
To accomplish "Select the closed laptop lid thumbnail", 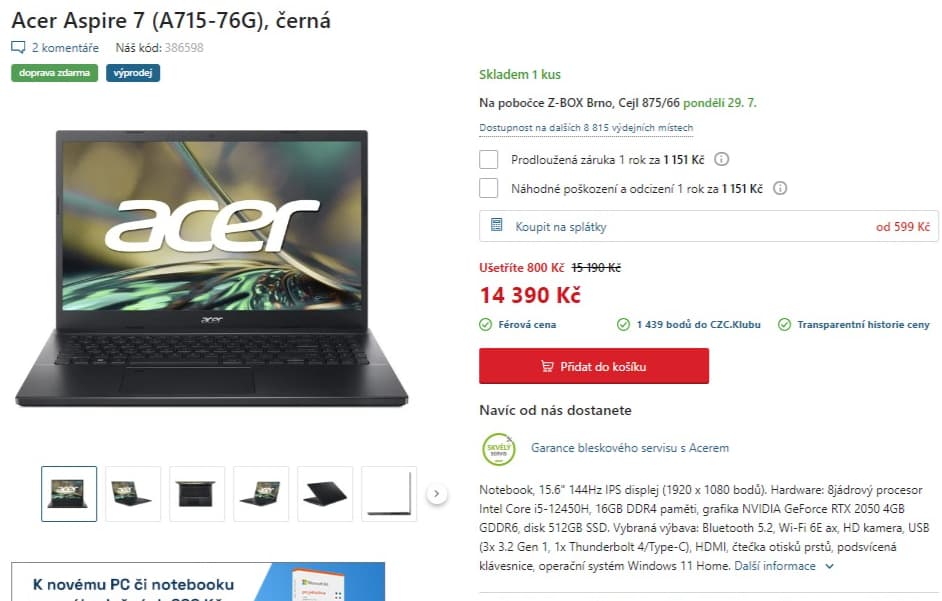I will [325, 494].
